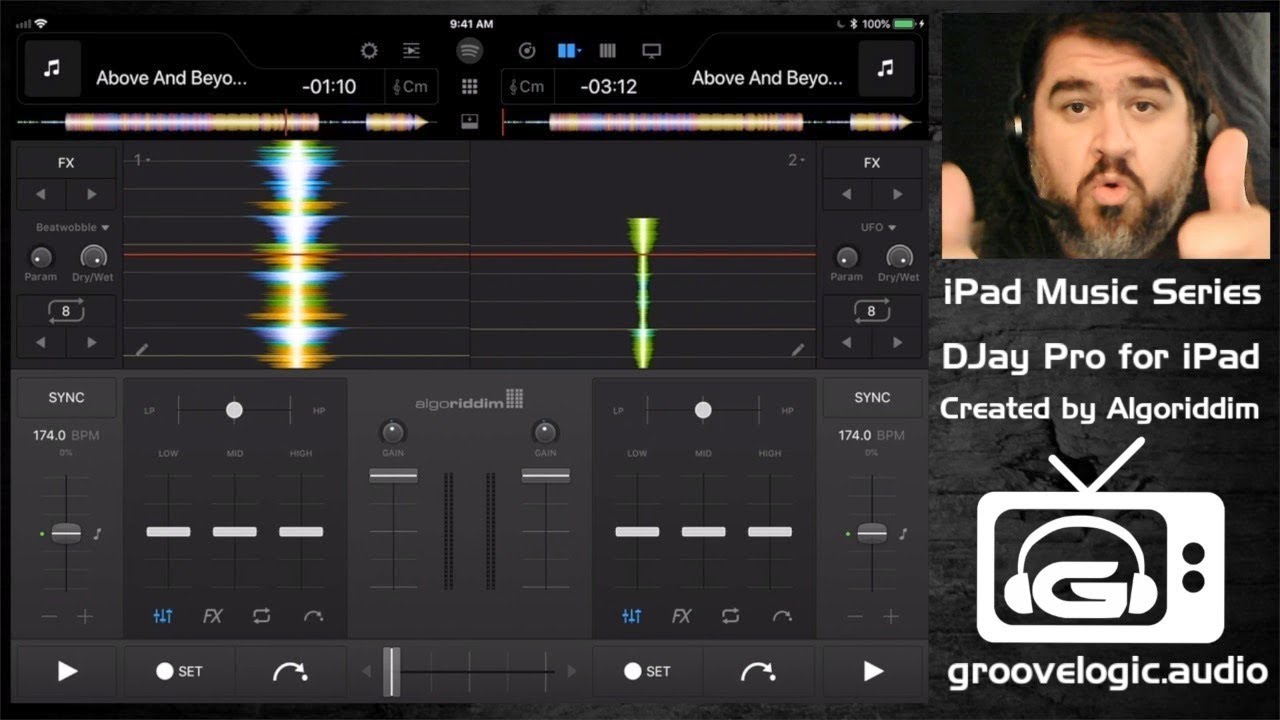The height and width of the screenshot is (720, 1280).
Task: Open deck 2 number dropdown
Action: [x=796, y=160]
